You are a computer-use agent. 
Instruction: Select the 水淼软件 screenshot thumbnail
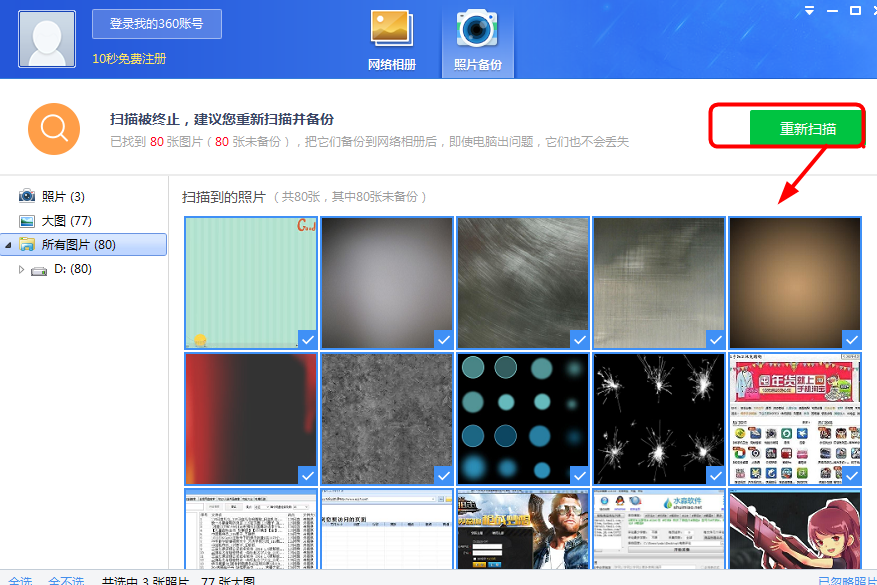coord(659,529)
